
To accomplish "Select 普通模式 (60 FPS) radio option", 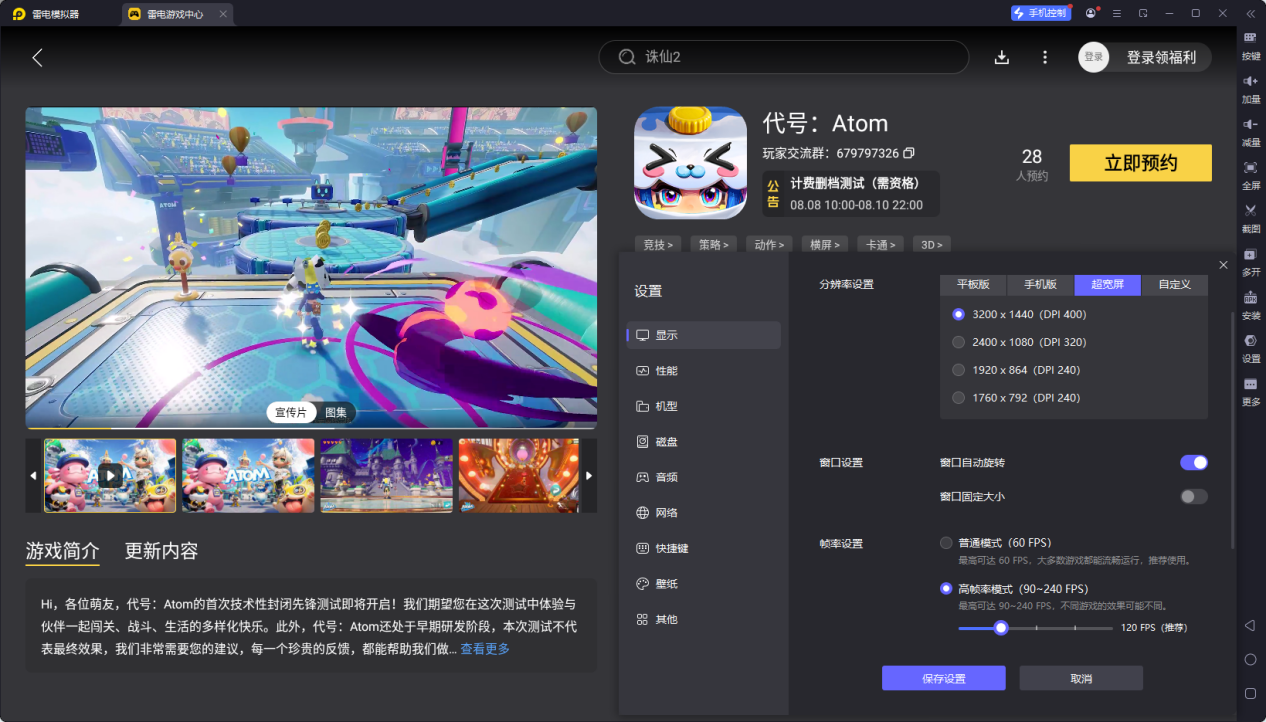I will pos(946,543).
